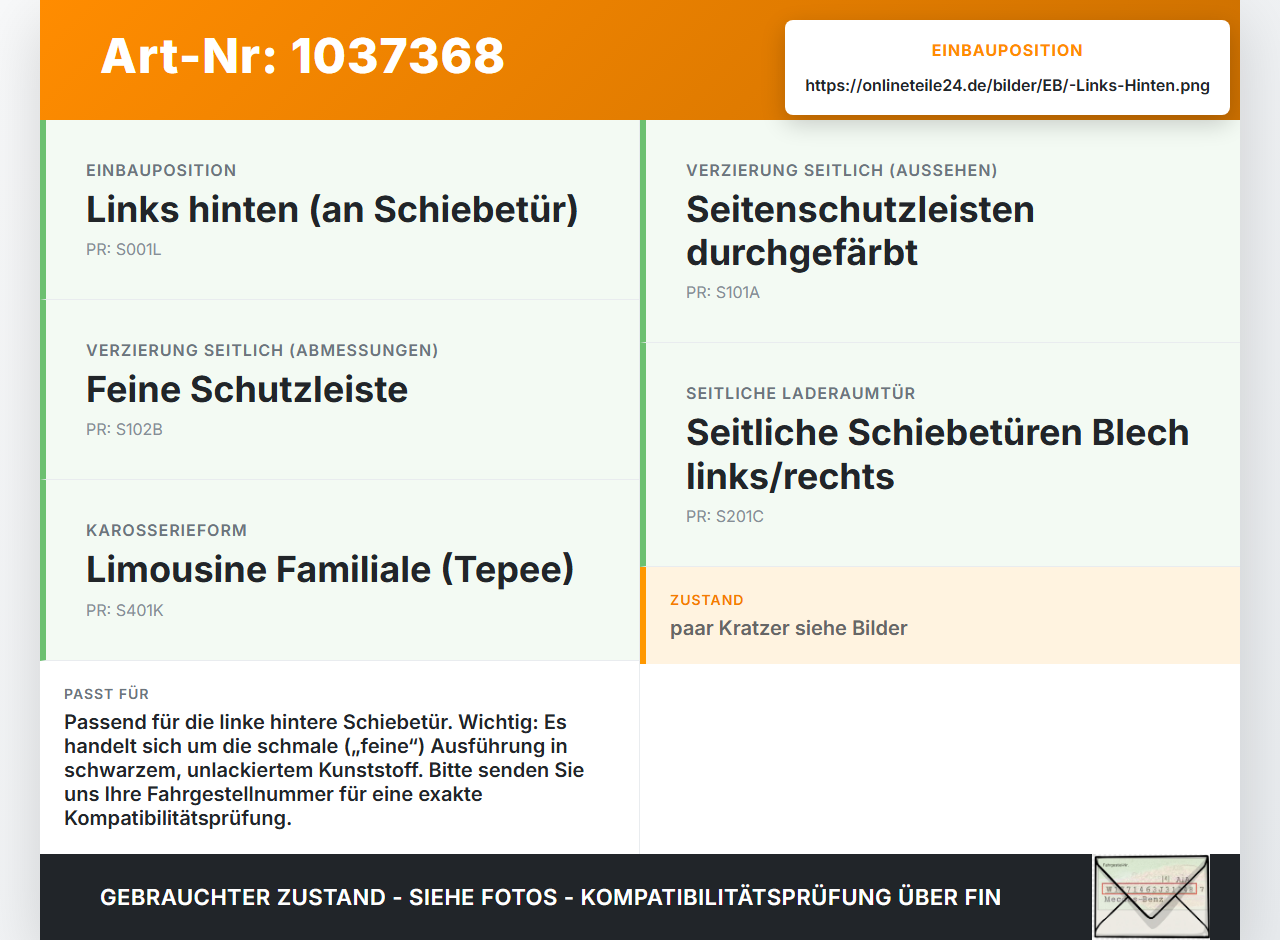Click the PR: S001L code
Image resolution: width=1280 pixels, height=940 pixels.
tap(123, 250)
